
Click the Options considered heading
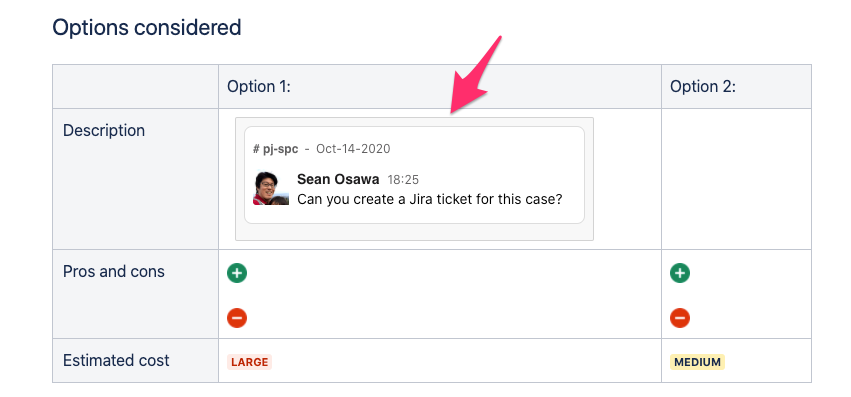(x=147, y=27)
